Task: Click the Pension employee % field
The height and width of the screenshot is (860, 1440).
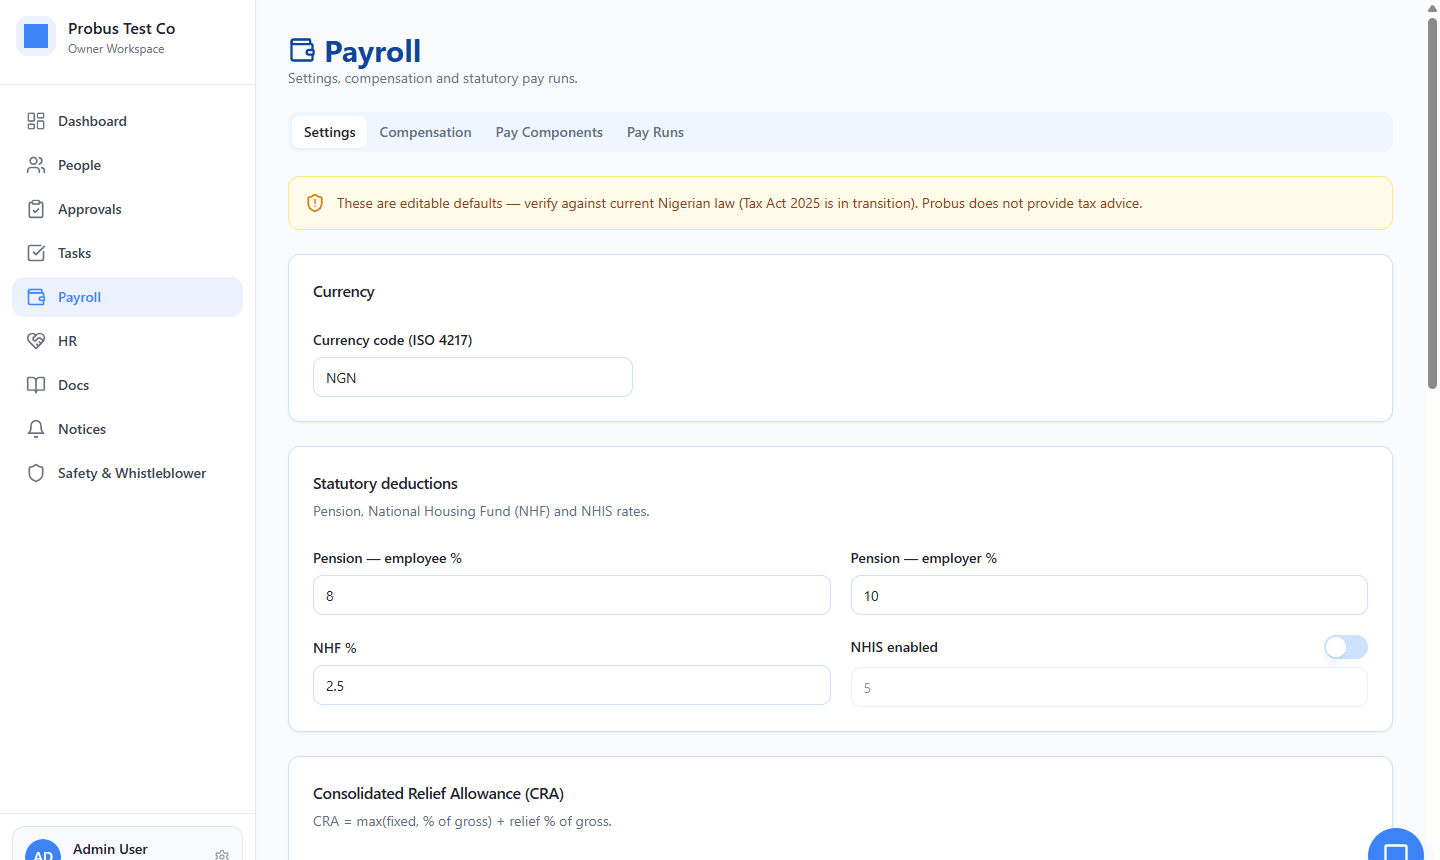Action: tap(572, 595)
